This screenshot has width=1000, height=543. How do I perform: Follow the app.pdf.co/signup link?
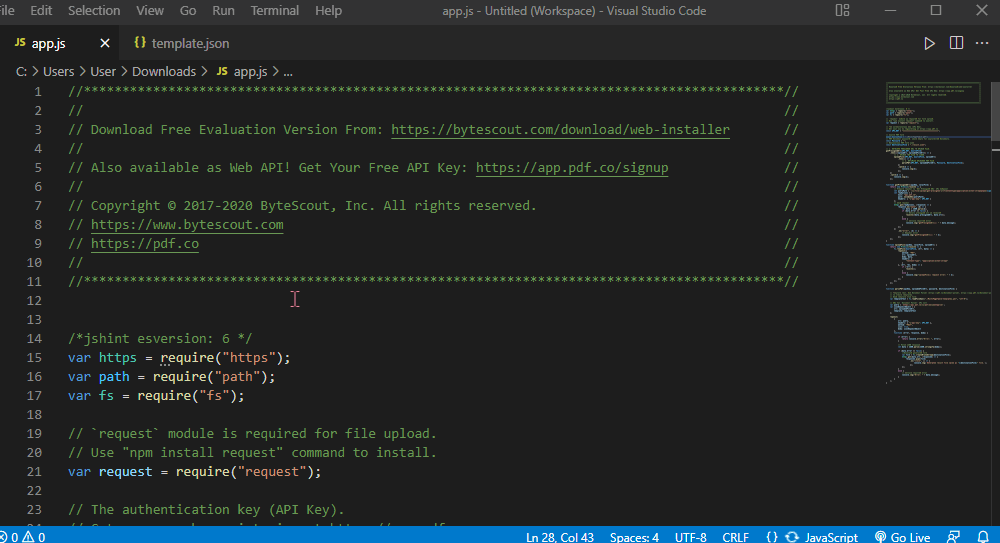[572, 168]
